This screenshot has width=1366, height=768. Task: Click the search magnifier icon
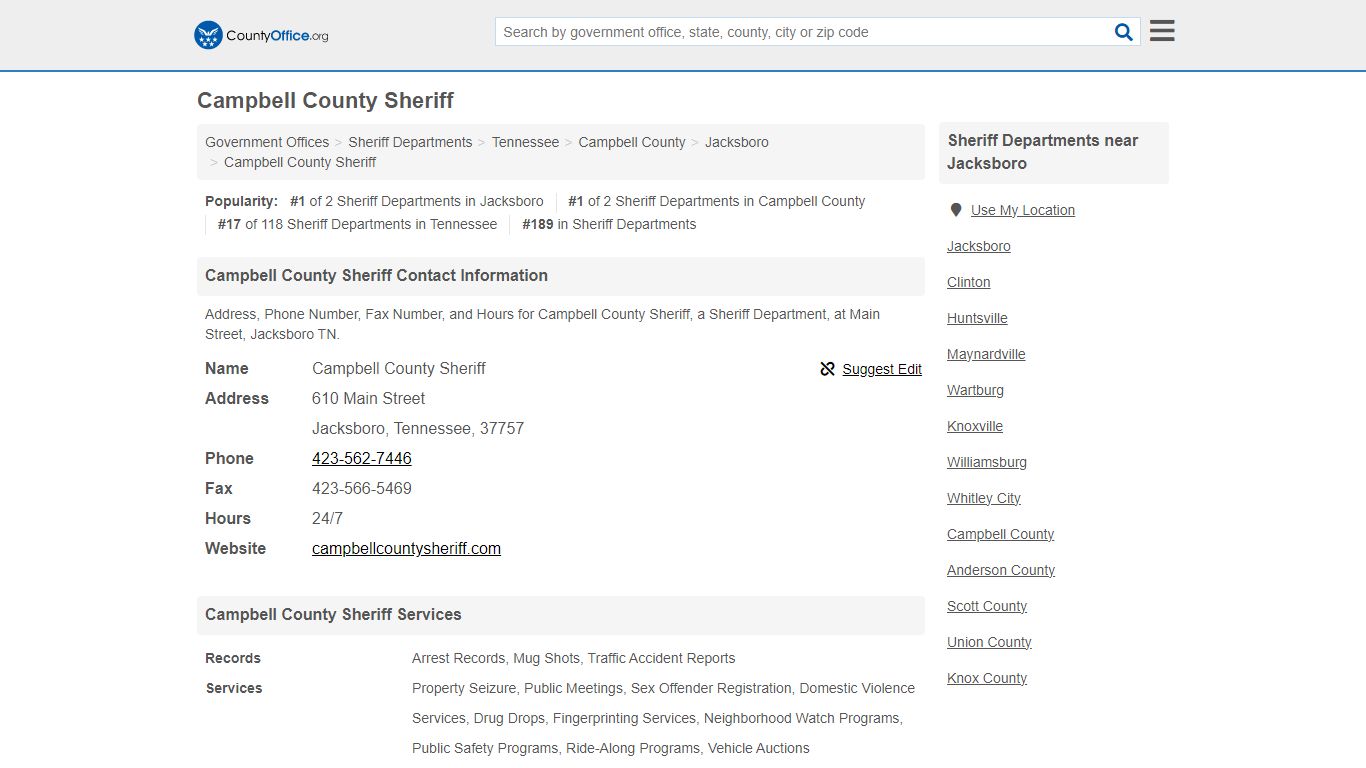1124,32
